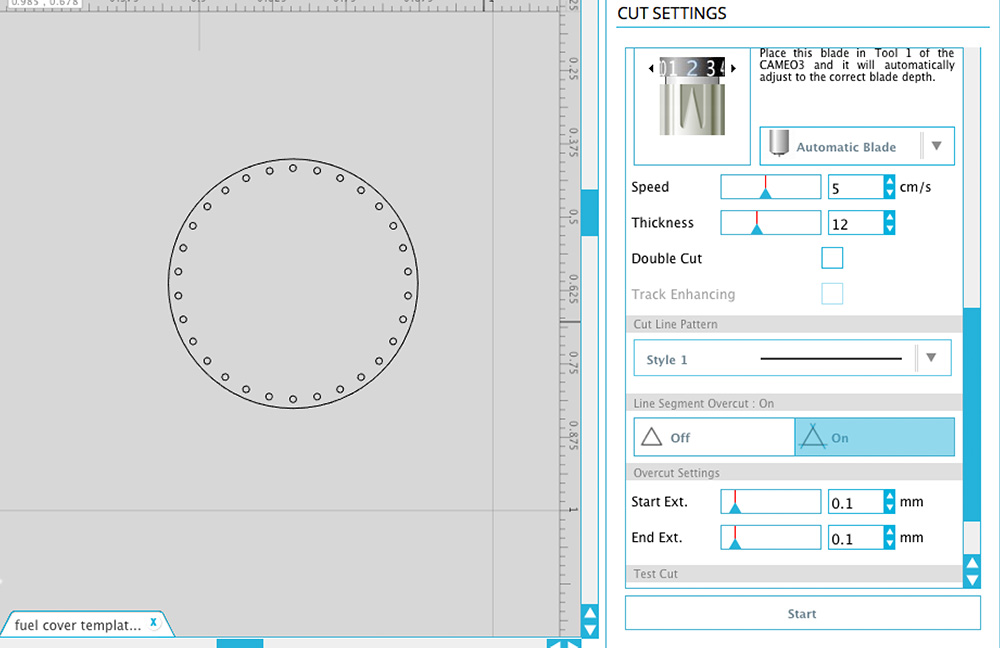This screenshot has width=1000, height=648.
Task: Expand the Style 1 cut line pattern dropdown
Action: 931,358
